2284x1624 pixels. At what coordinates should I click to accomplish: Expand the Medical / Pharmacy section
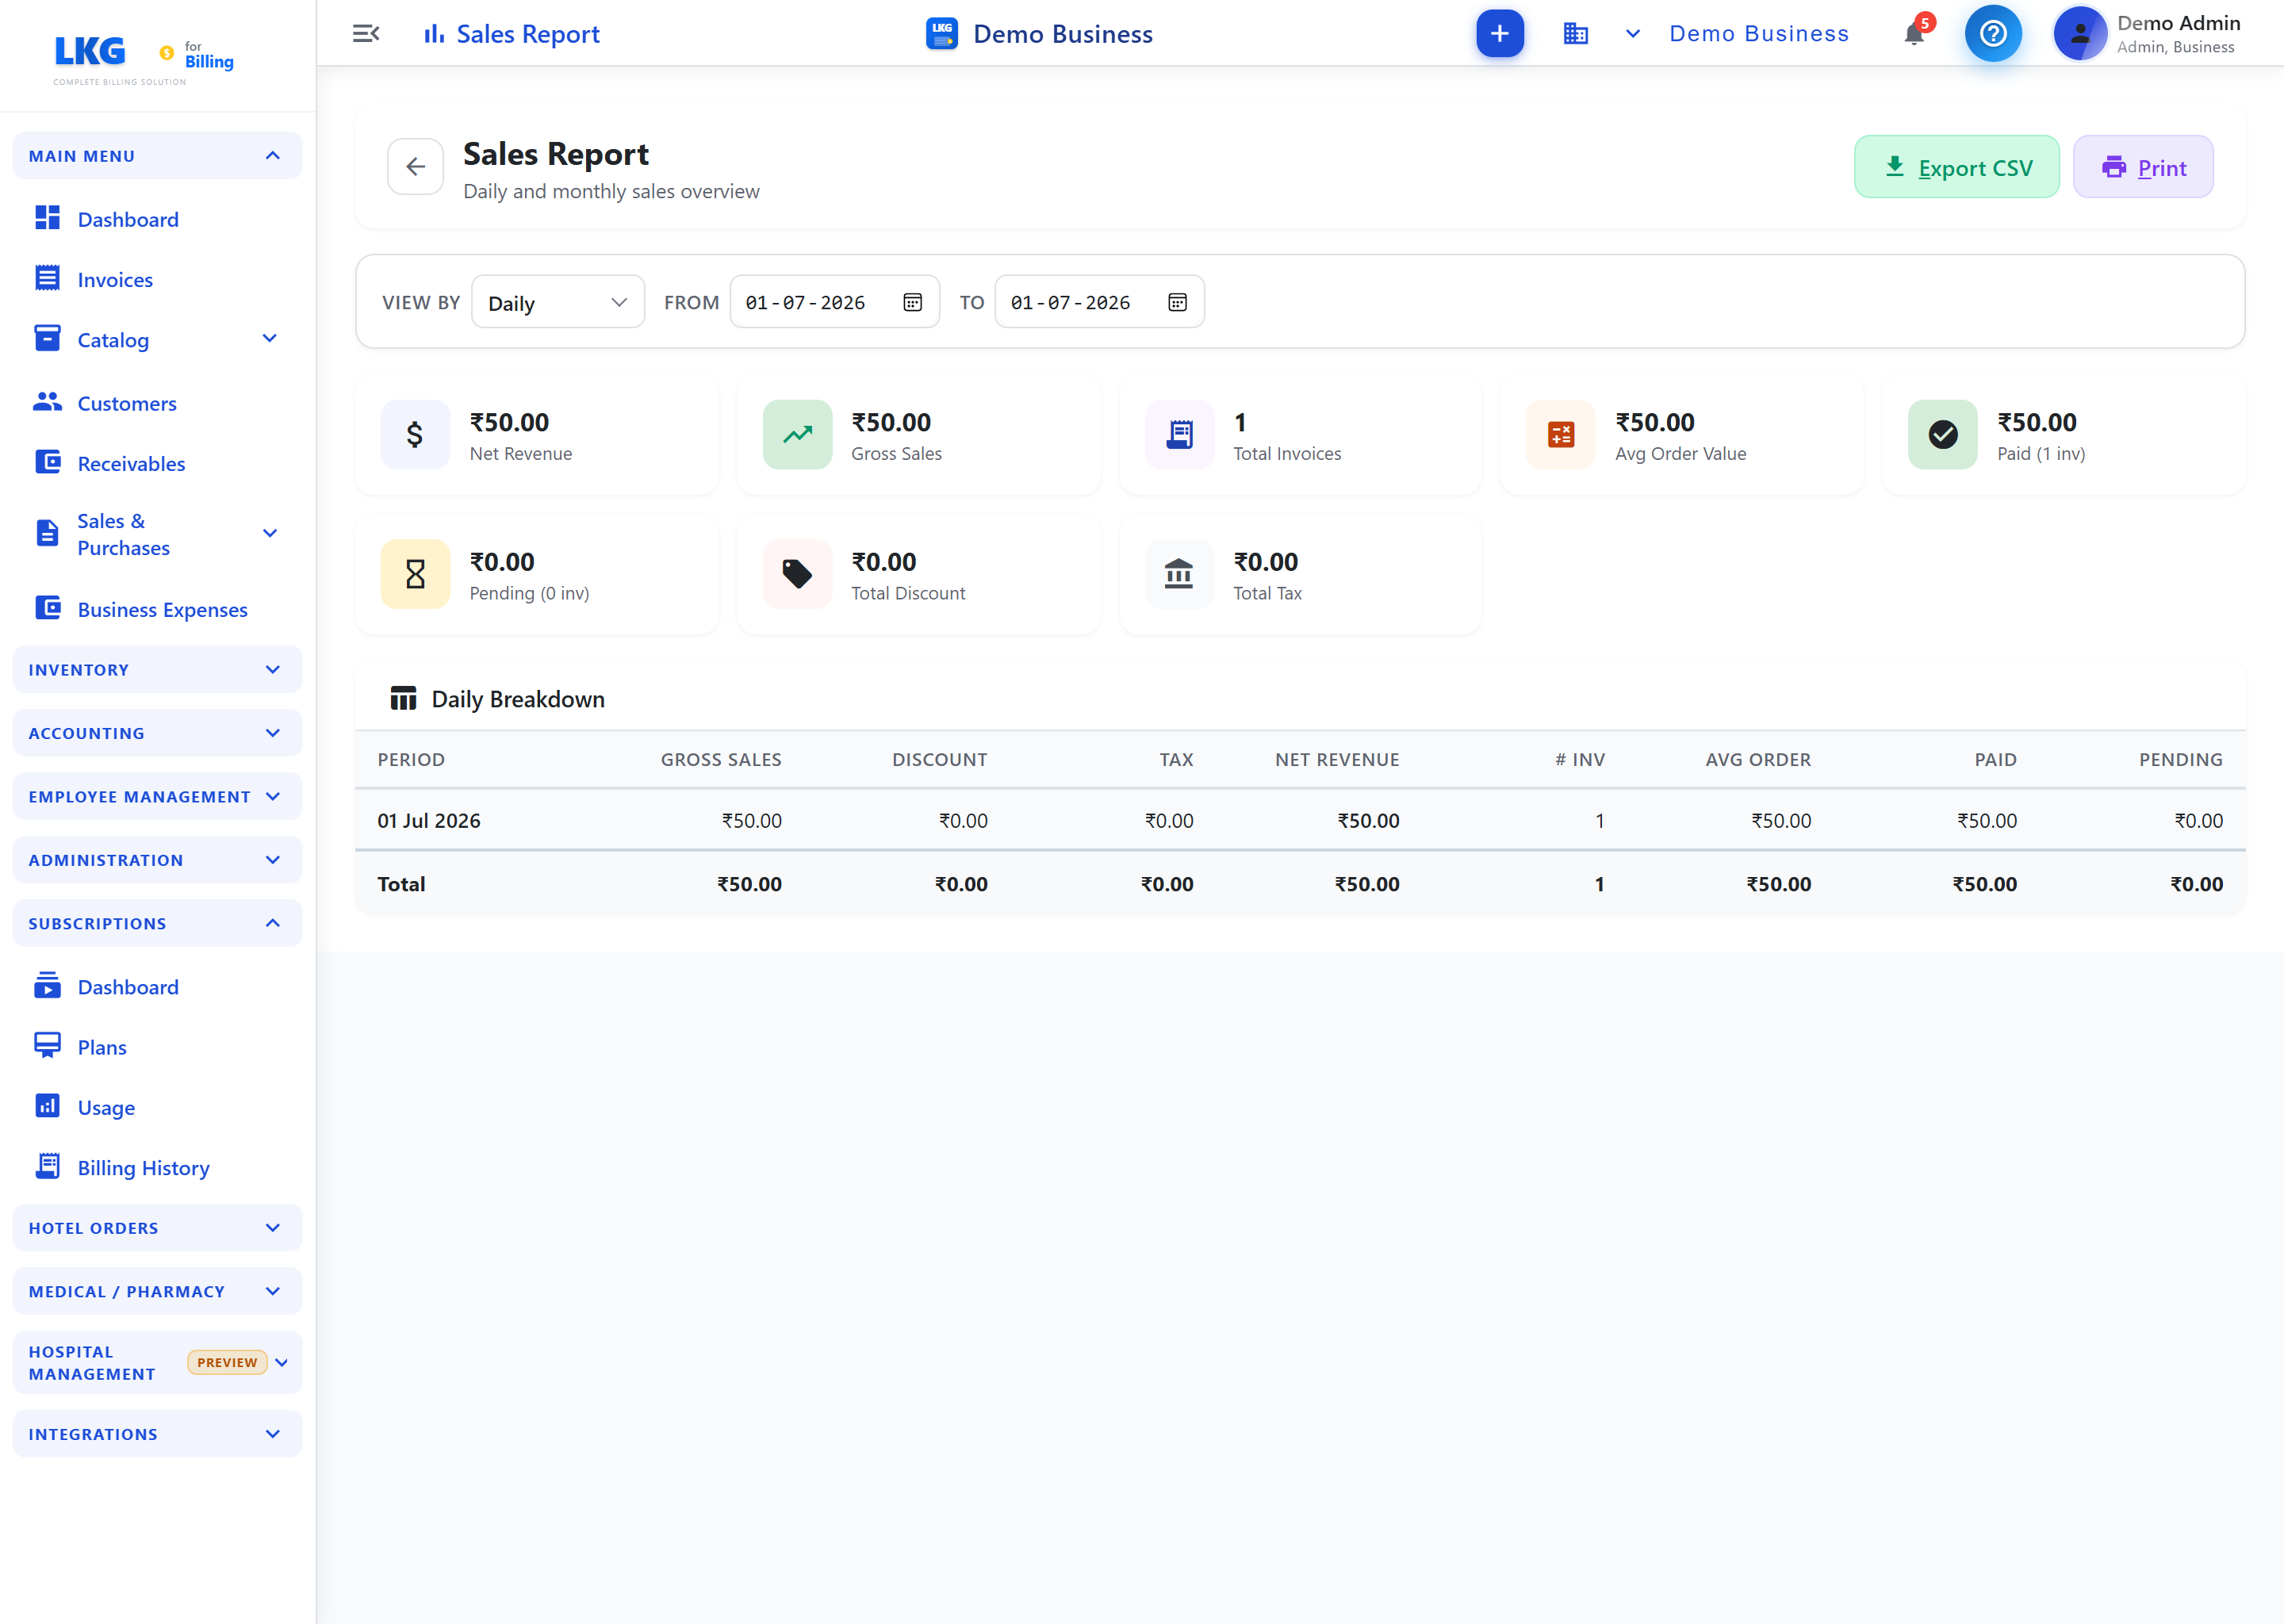157,1291
